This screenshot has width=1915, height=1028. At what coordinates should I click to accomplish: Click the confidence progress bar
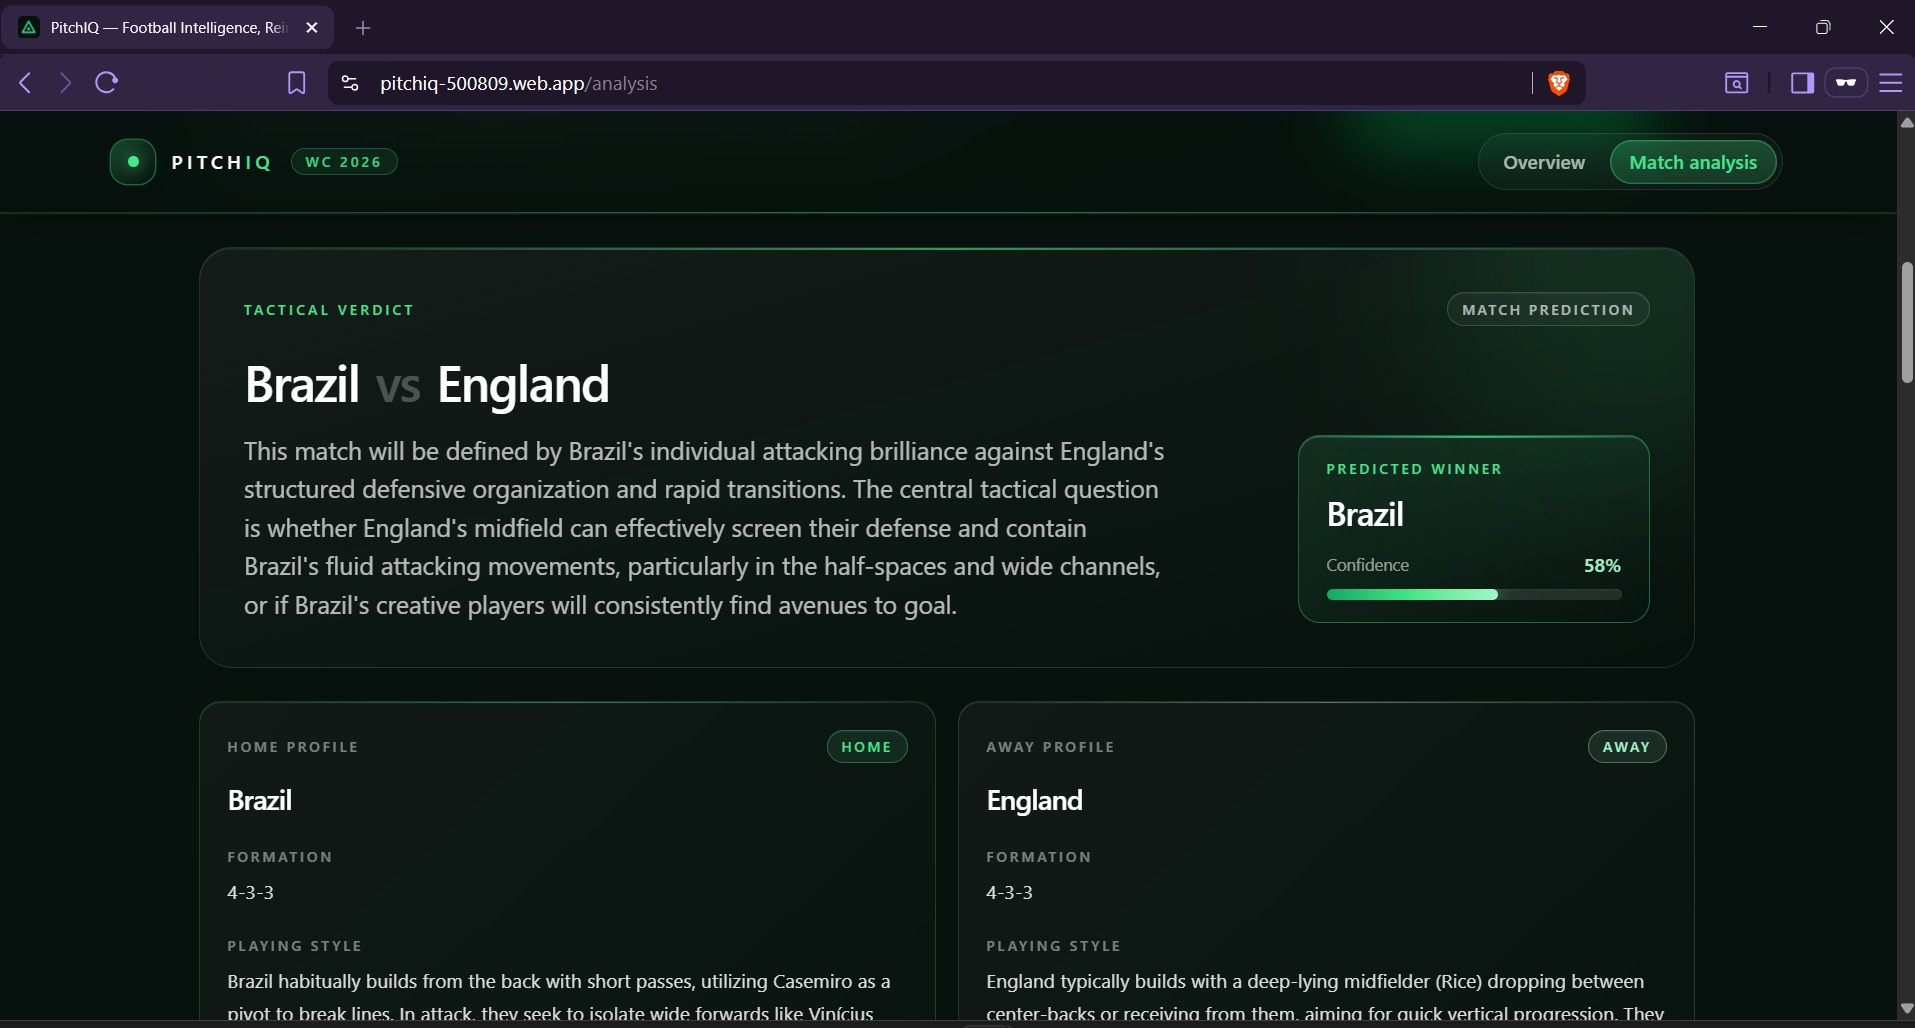tap(1474, 595)
